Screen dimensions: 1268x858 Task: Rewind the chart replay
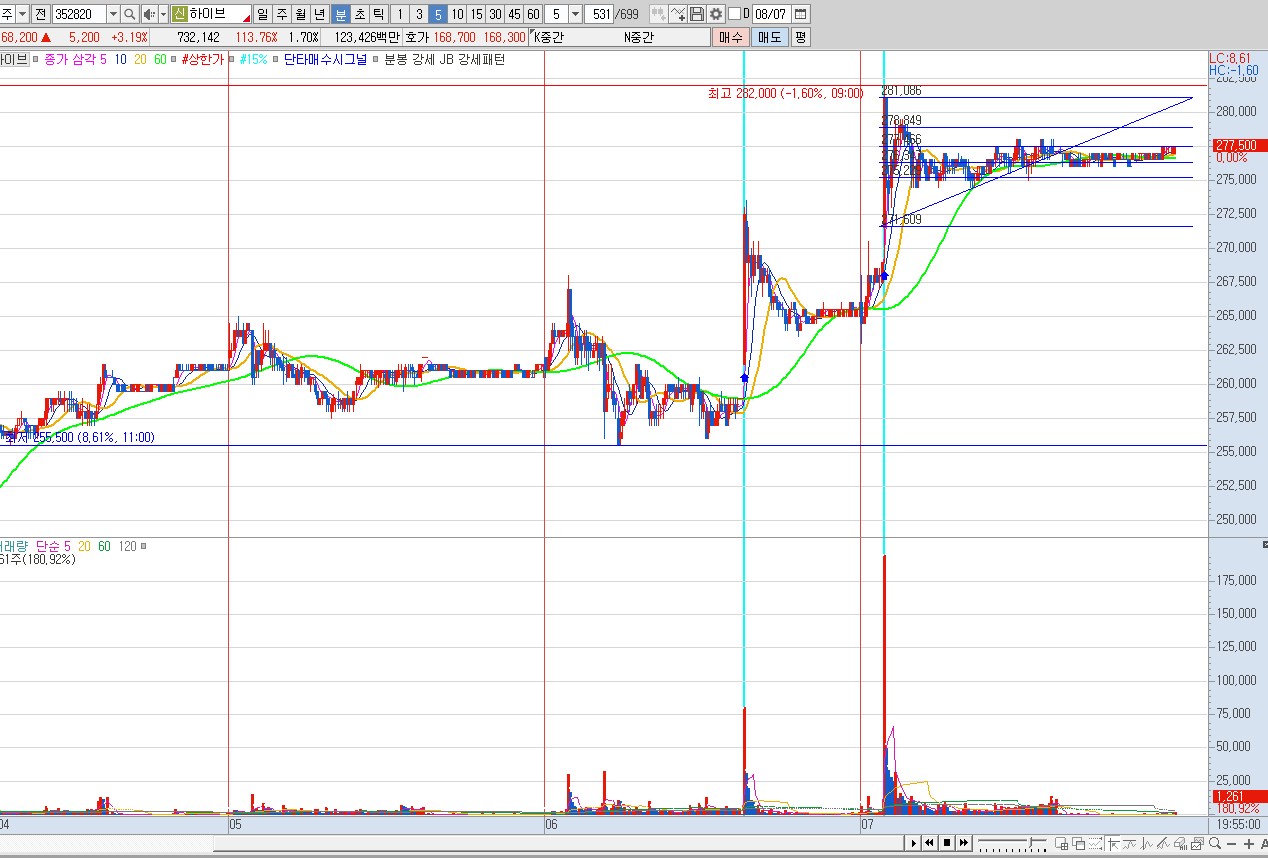pos(930,843)
